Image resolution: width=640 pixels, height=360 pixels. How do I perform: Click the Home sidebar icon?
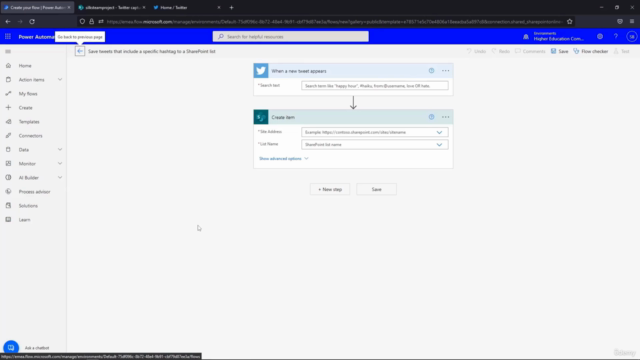[x=8, y=65]
